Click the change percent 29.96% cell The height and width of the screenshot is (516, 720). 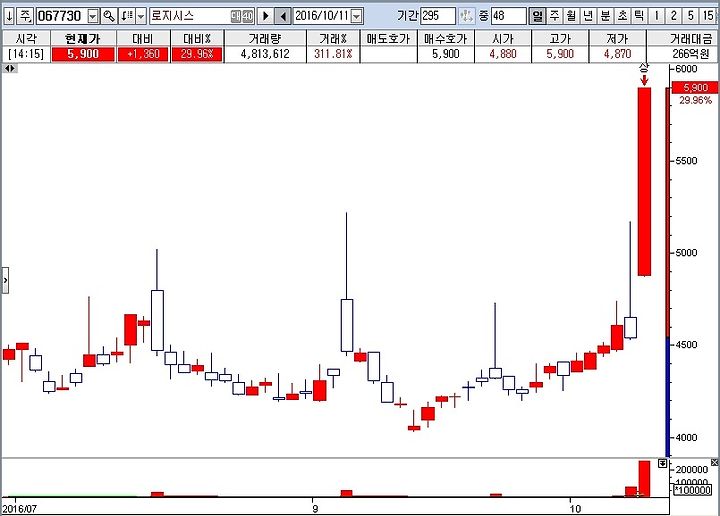pyautogui.click(x=197, y=54)
